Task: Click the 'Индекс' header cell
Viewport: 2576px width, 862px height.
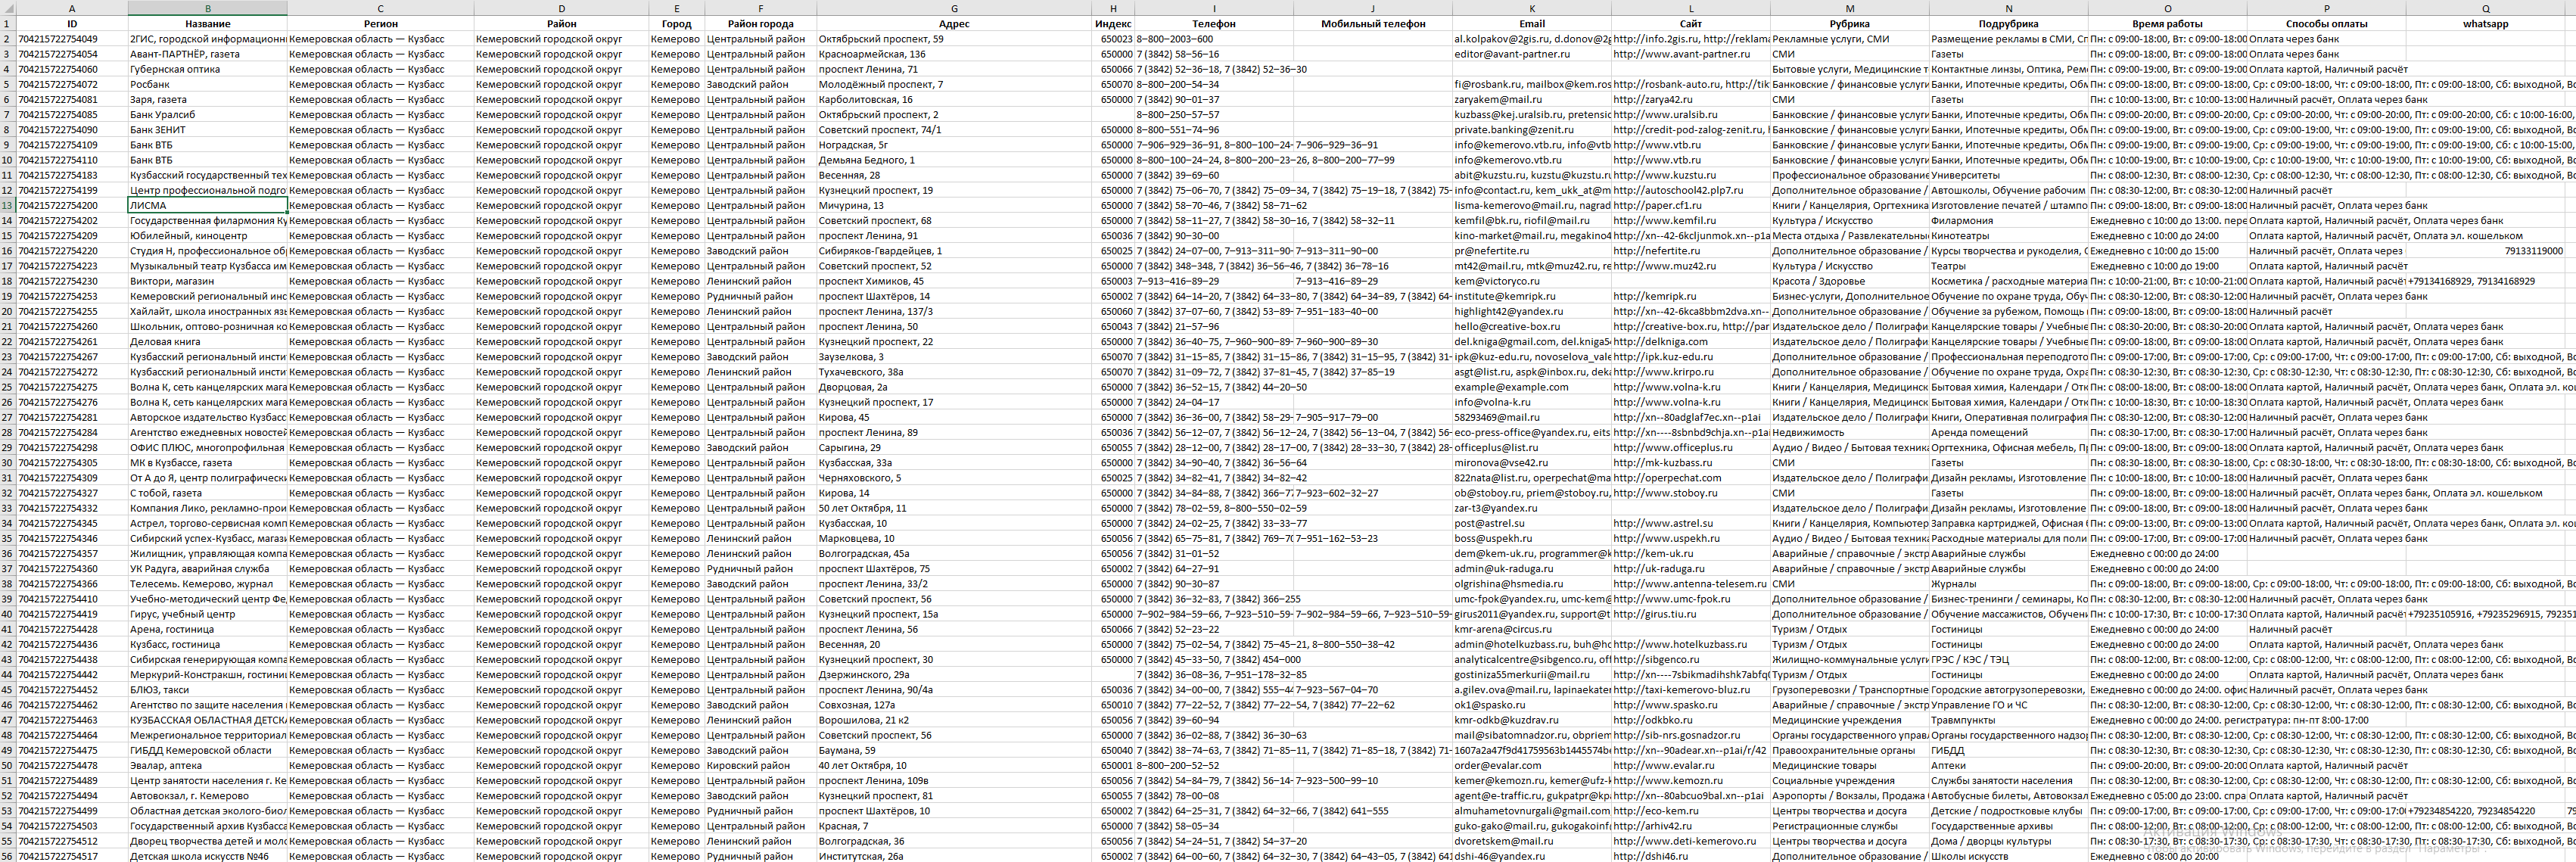Action: (1112, 24)
